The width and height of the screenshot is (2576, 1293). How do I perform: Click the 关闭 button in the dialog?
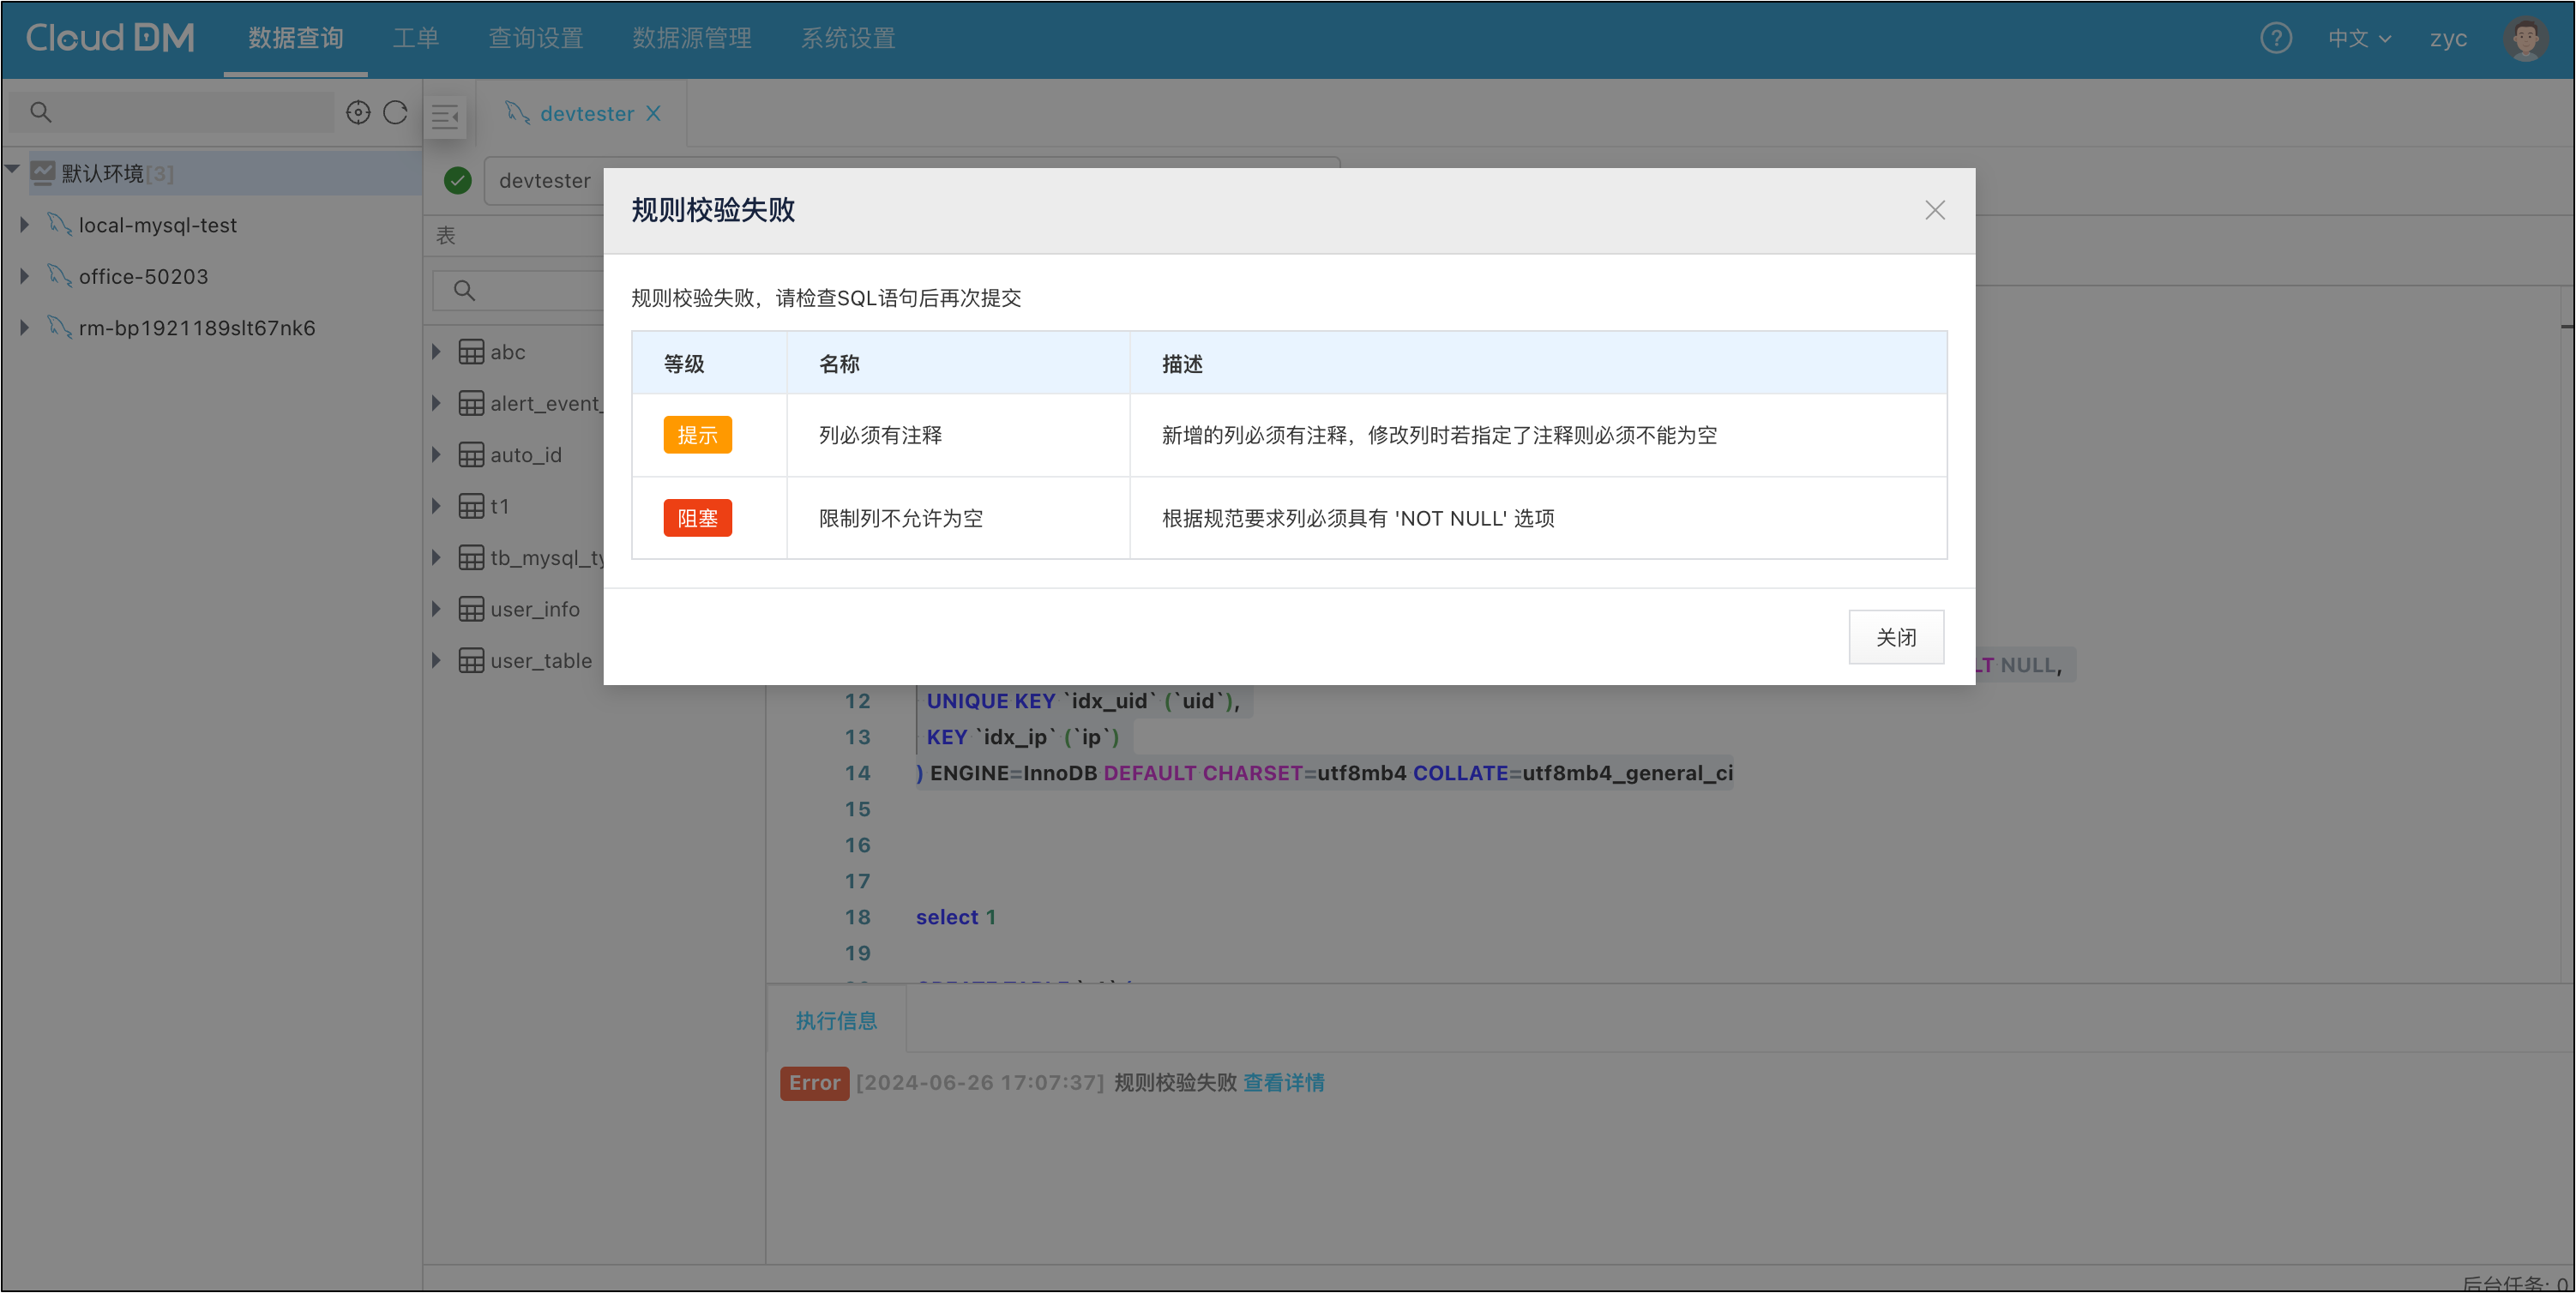[x=1895, y=637]
